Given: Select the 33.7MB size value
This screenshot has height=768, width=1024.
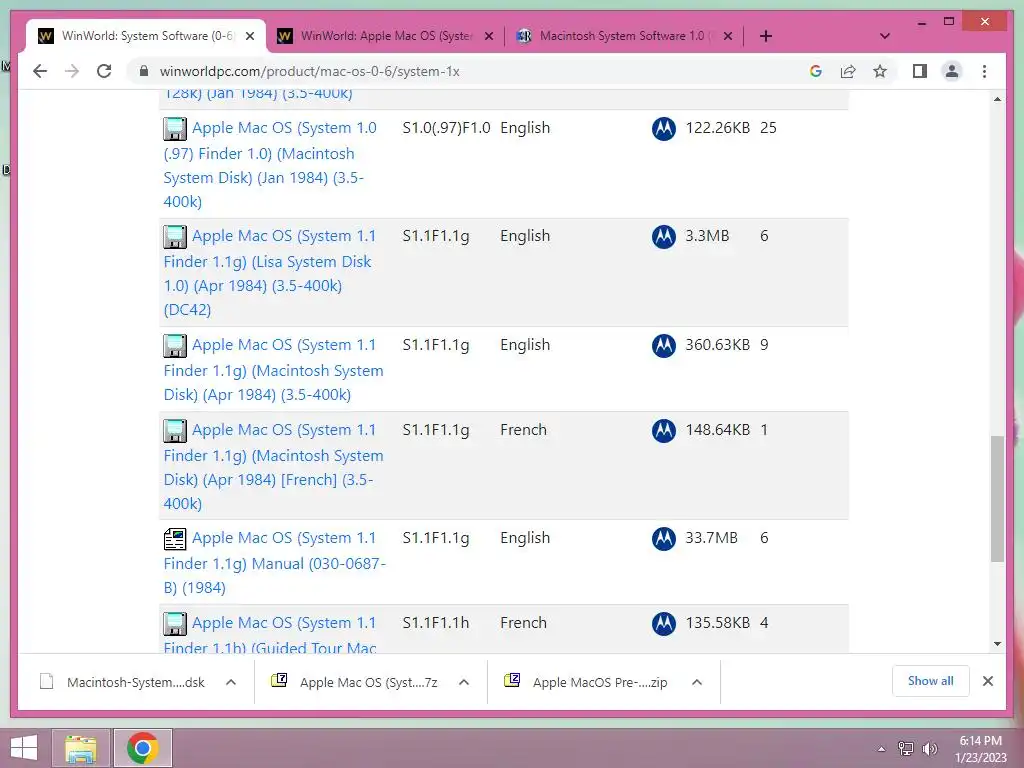Looking at the screenshot, I should coord(711,538).
